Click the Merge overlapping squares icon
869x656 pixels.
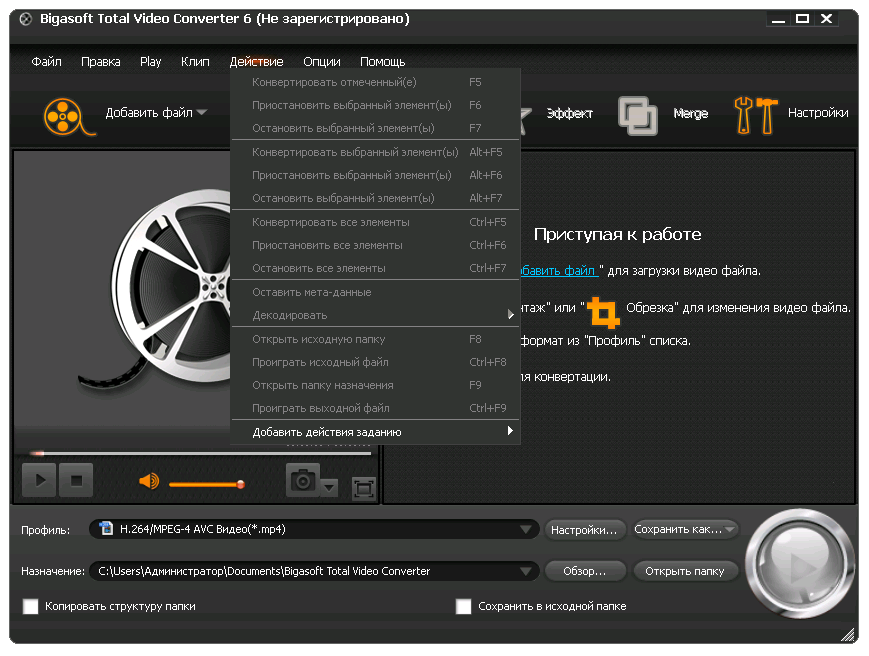click(x=637, y=115)
